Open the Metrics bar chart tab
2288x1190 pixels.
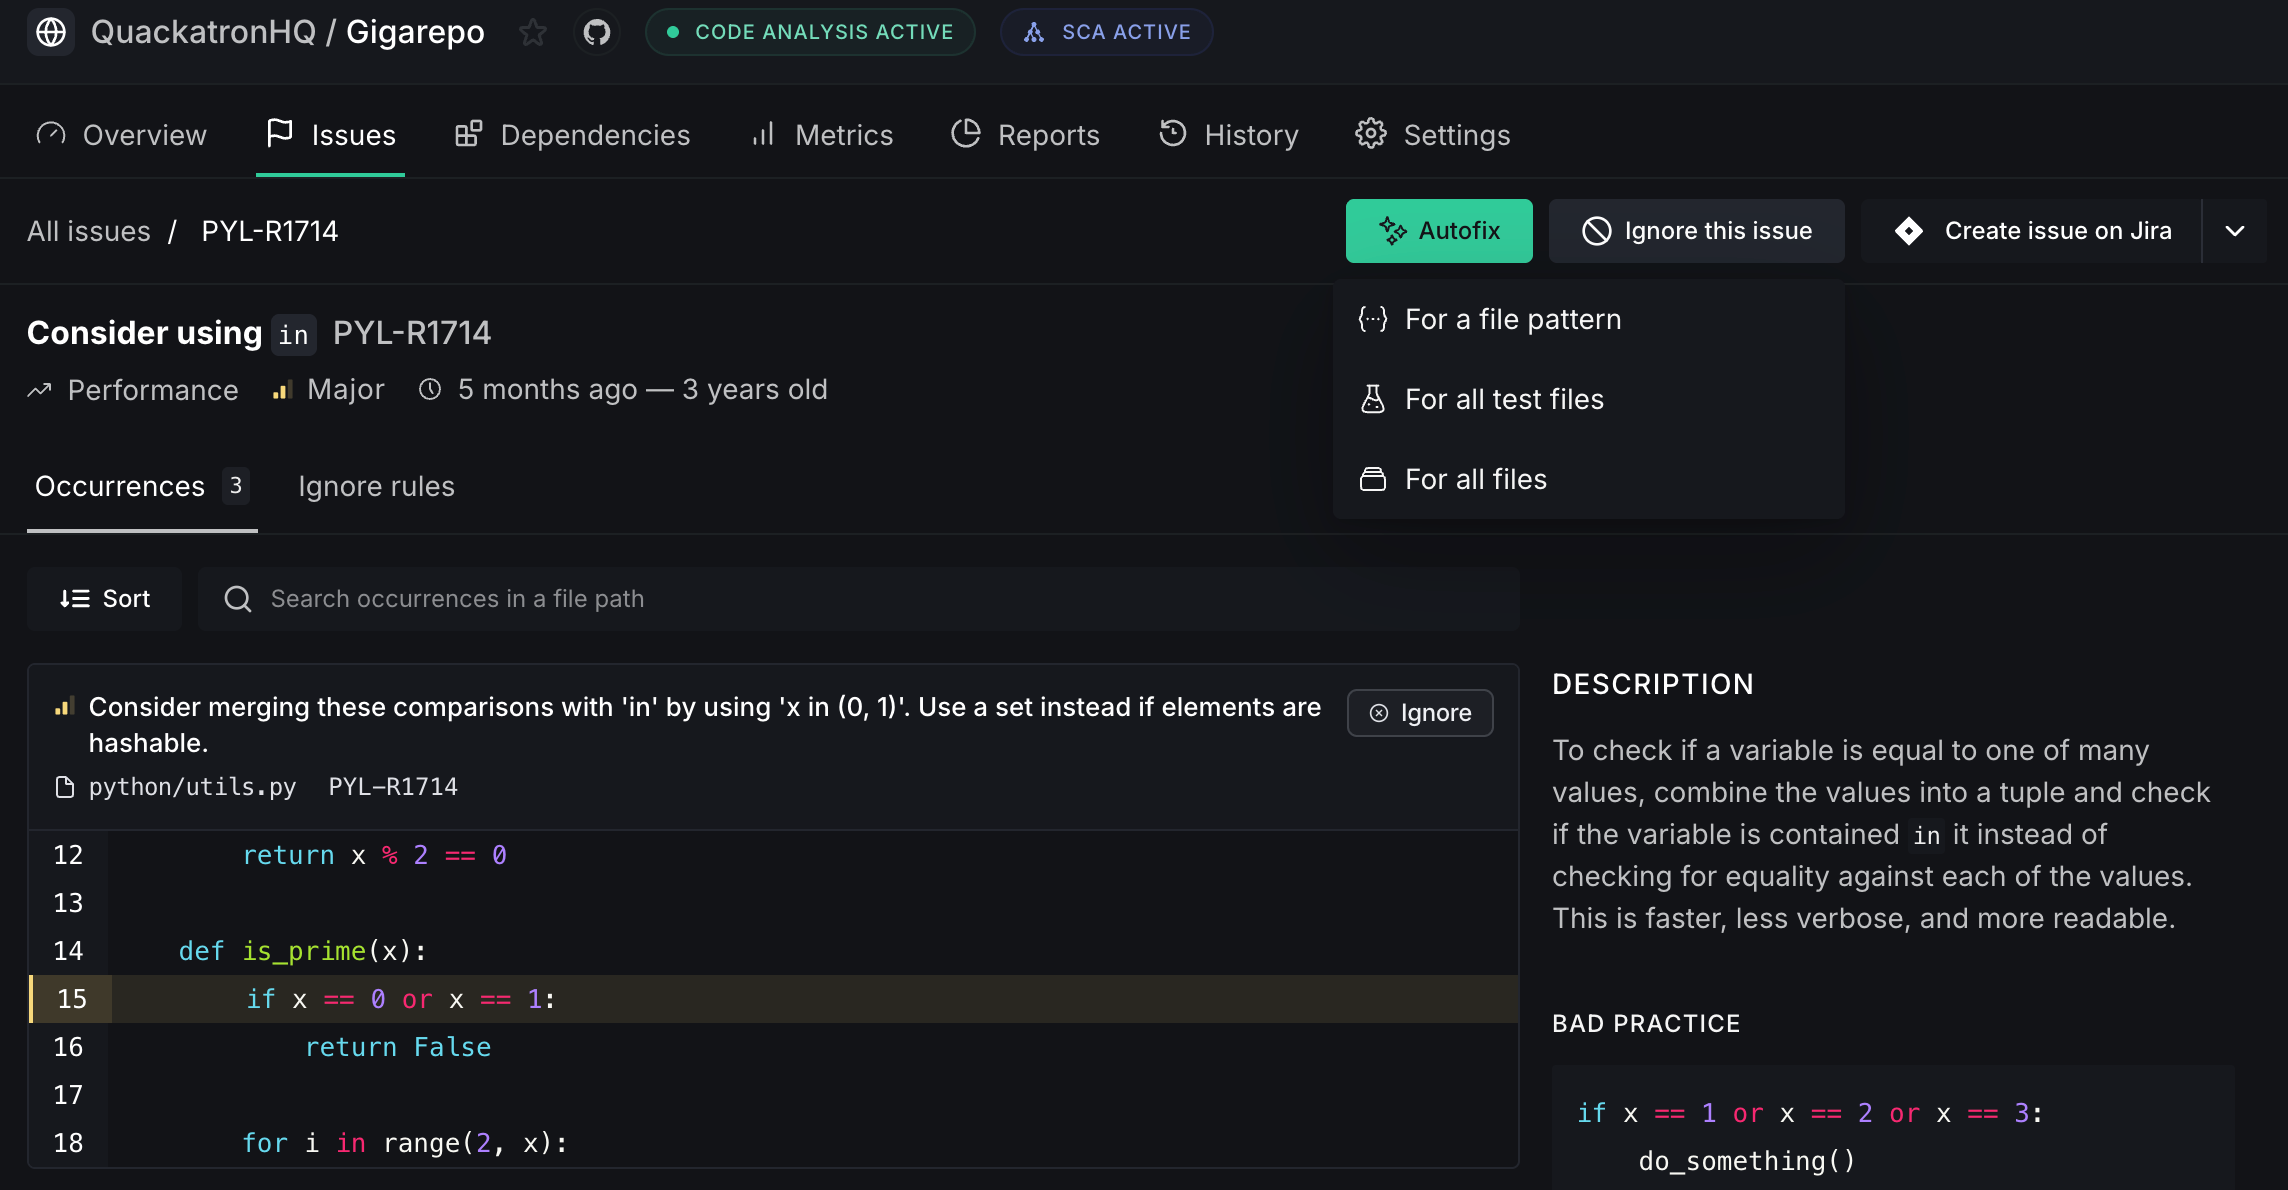coord(822,135)
